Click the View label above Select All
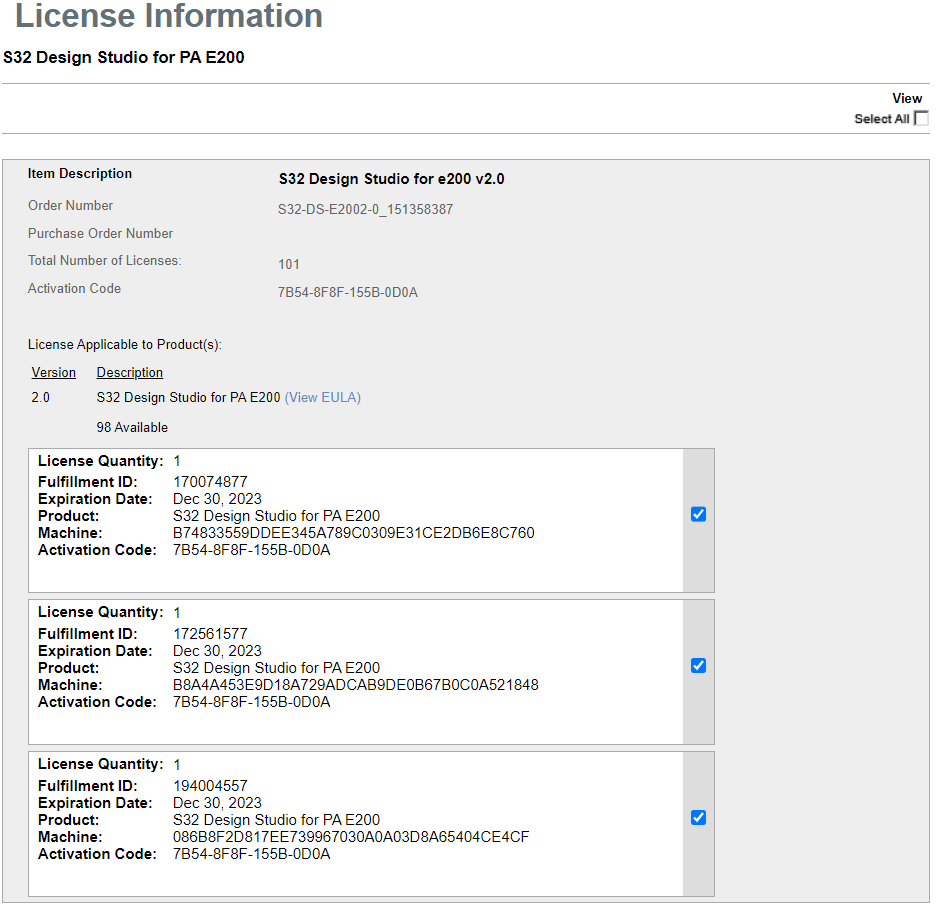Viewport: 941px width, 909px height. click(906, 98)
